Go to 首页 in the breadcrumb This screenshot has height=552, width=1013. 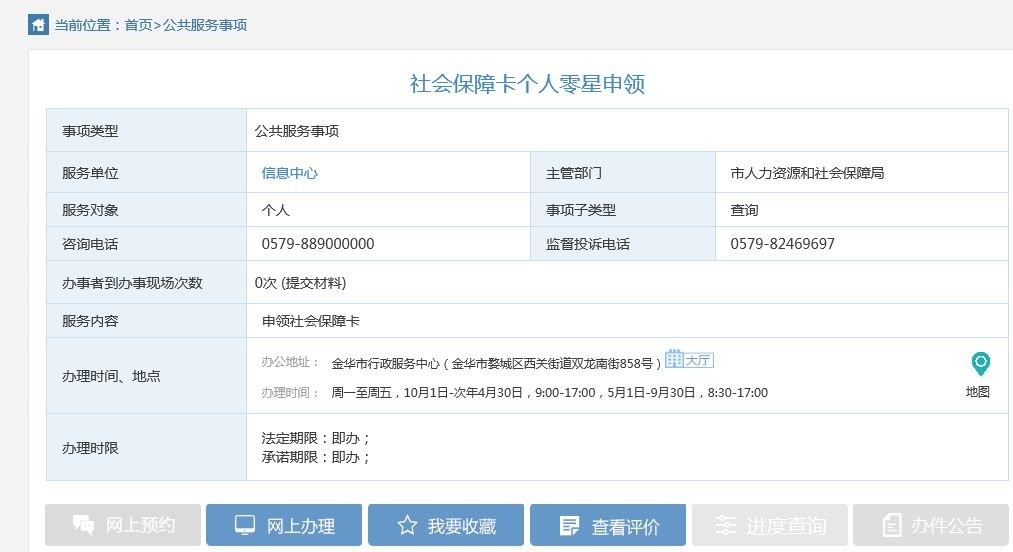(138, 25)
